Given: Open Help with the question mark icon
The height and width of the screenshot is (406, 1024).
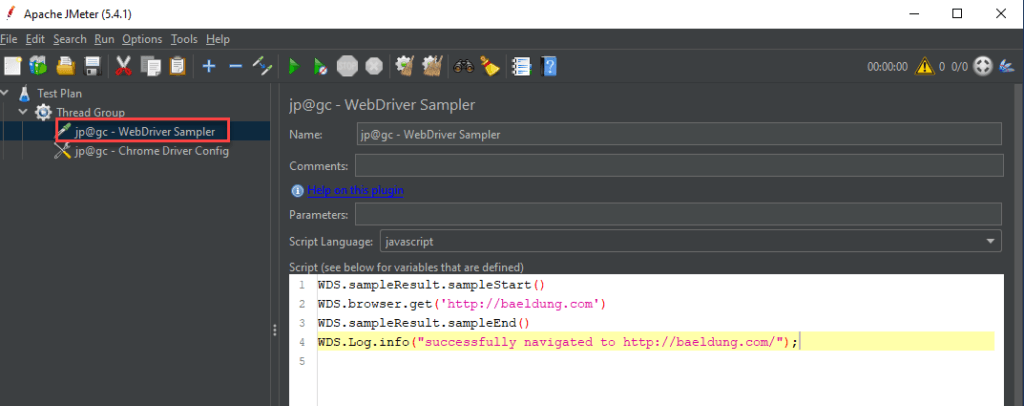Looking at the screenshot, I should point(549,66).
